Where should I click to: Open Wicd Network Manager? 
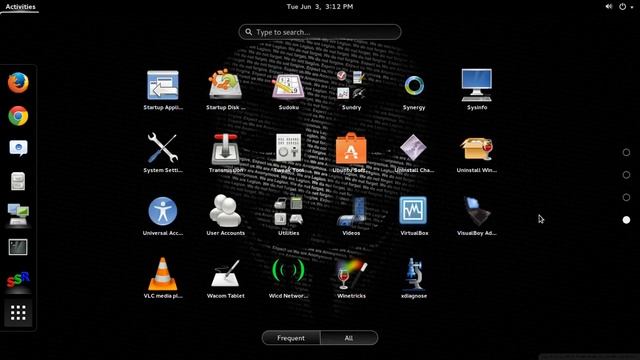288,271
